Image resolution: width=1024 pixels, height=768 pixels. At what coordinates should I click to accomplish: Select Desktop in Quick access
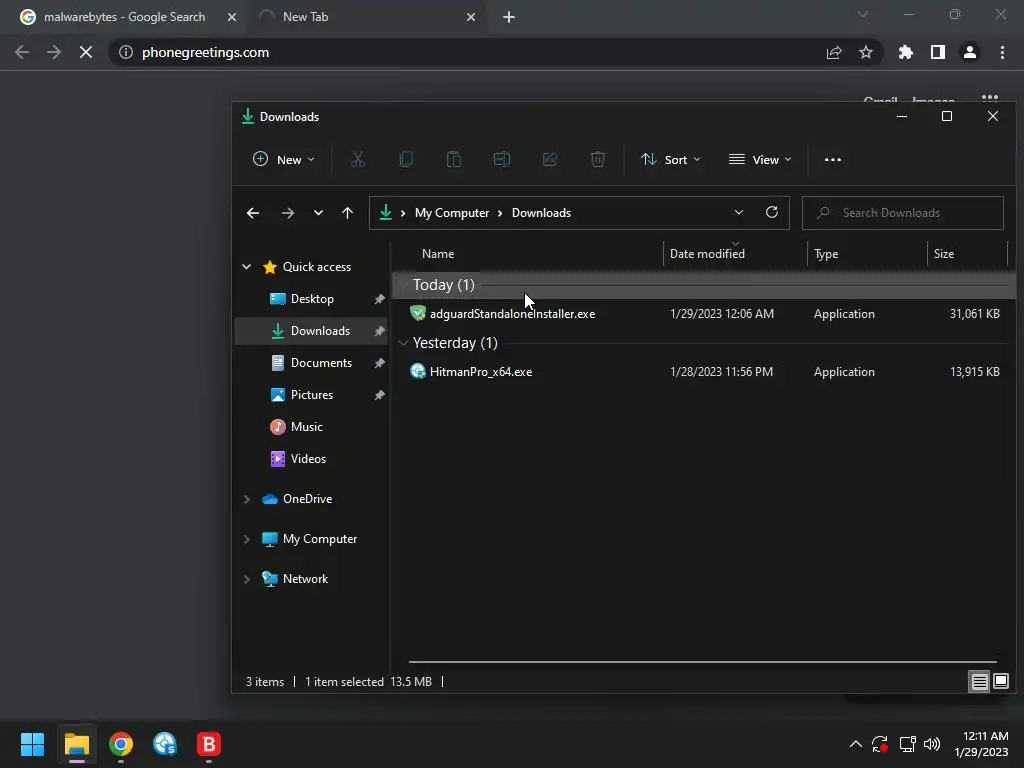[312, 299]
